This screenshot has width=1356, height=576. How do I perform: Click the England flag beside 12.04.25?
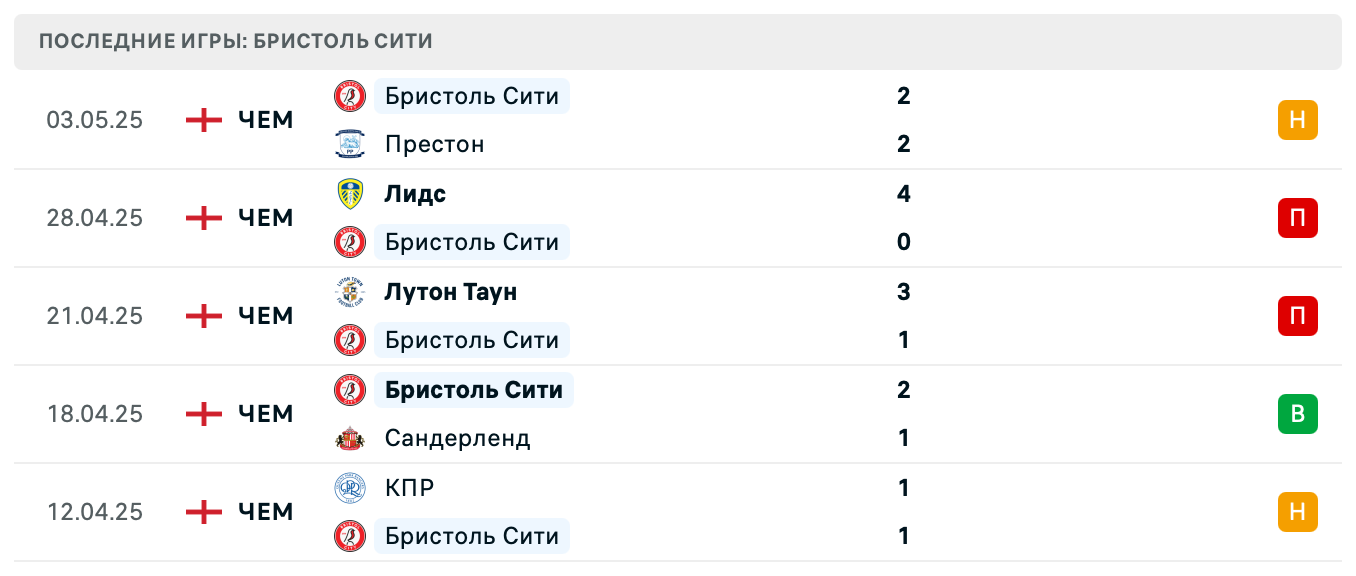tap(203, 512)
